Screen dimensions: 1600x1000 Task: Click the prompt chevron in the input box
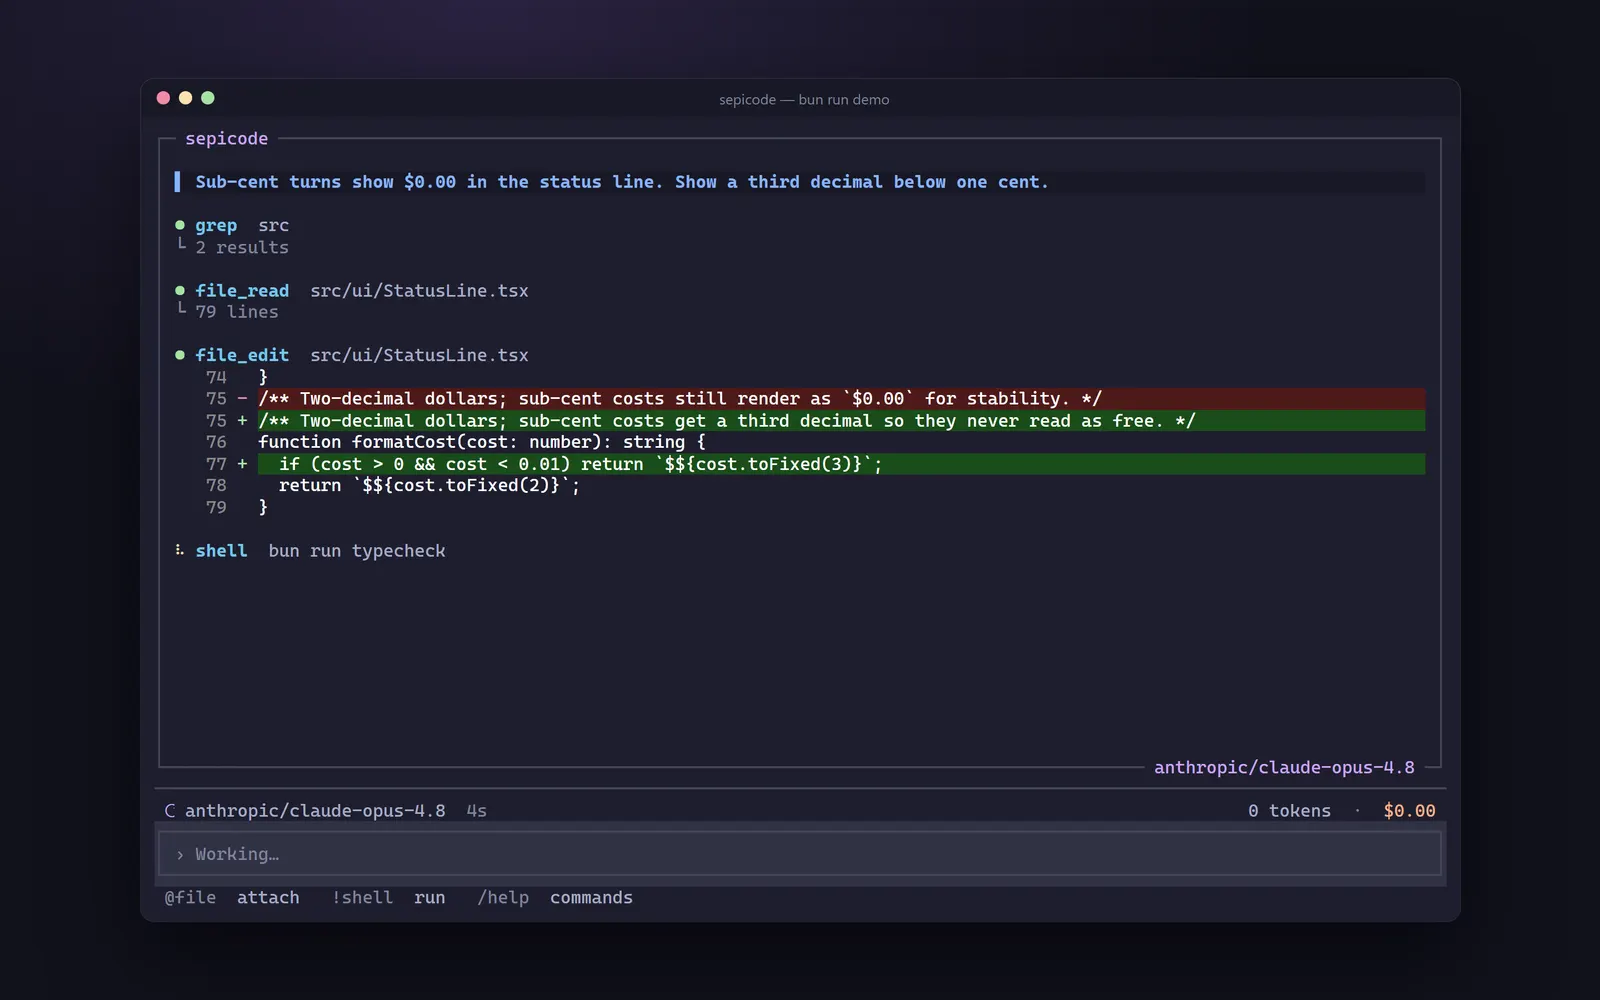pyautogui.click(x=180, y=855)
